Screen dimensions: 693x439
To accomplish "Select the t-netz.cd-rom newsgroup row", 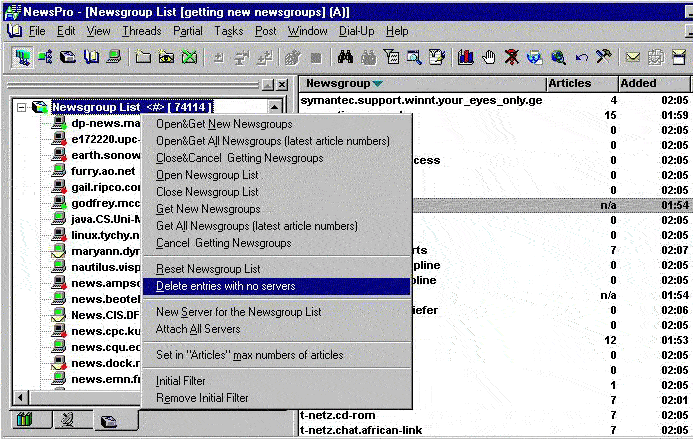I will pos(494,415).
